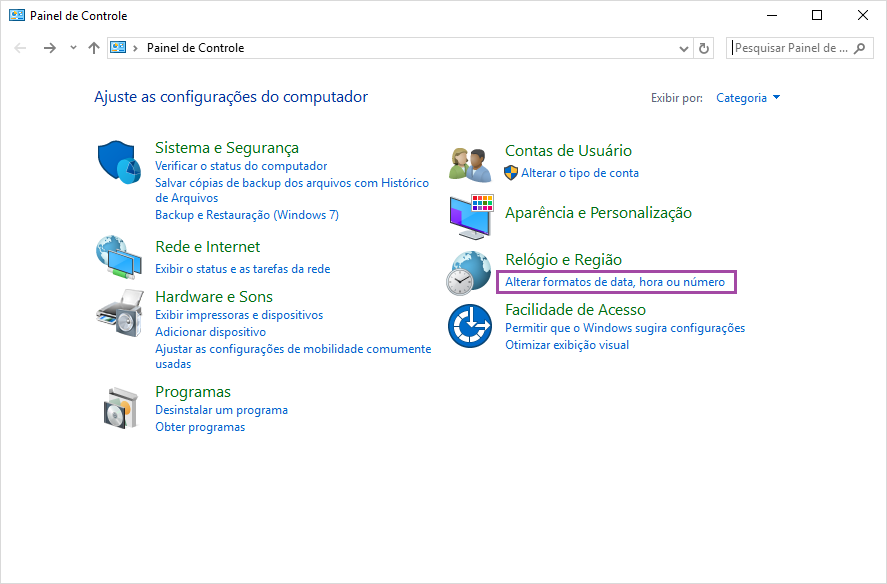Open Verificar o status do computador

pos(241,166)
